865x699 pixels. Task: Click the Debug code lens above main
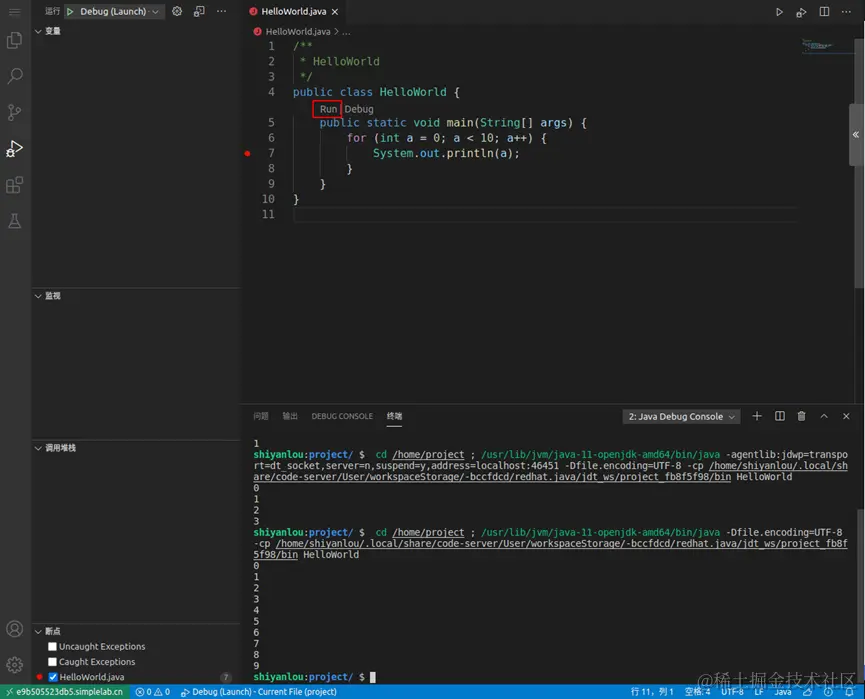pyautogui.click(x=359, y=109)
